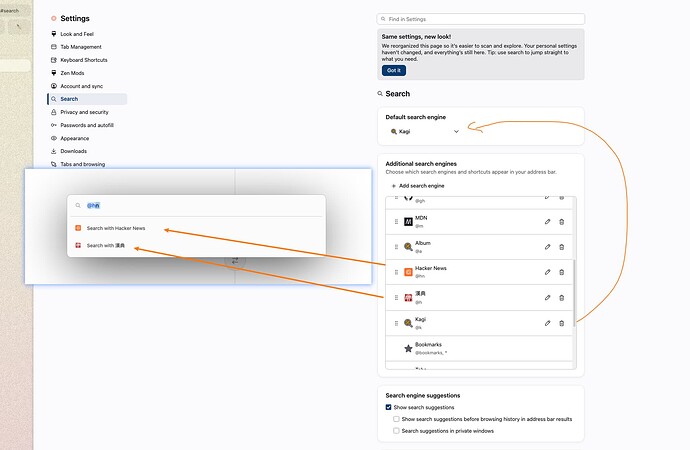690x450 pixels.
Task: Click magnifier icon in the URL bar popup
Action: tap(78, 205)
